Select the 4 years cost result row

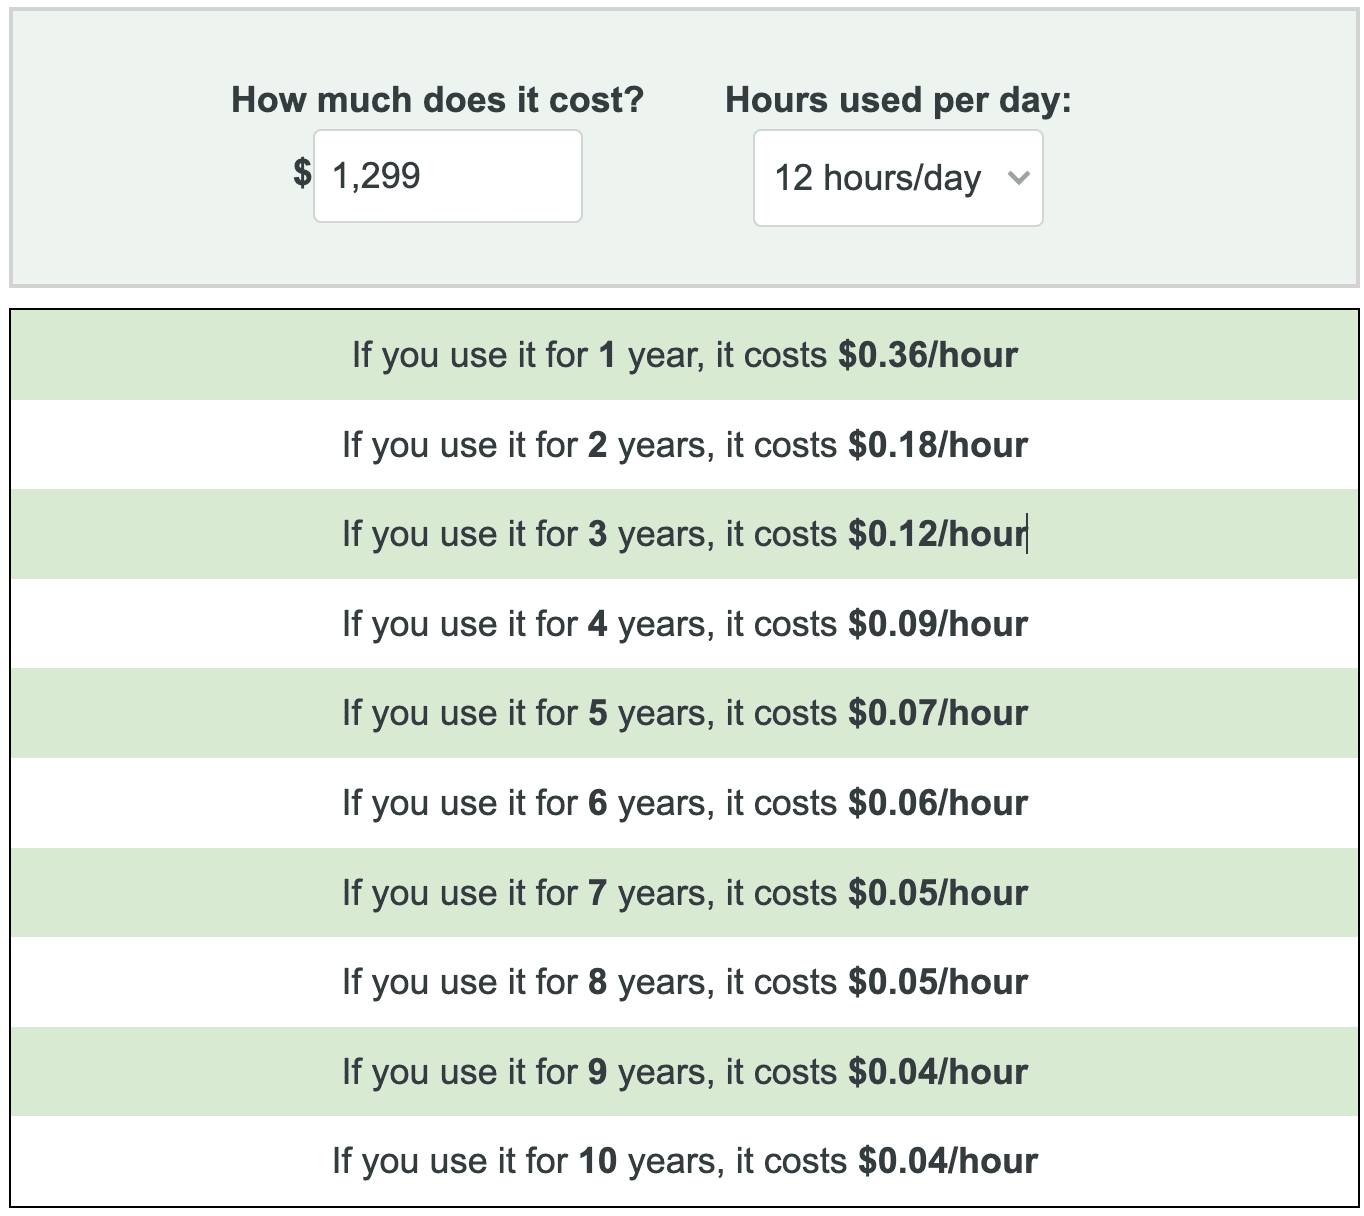coord(684,624)
